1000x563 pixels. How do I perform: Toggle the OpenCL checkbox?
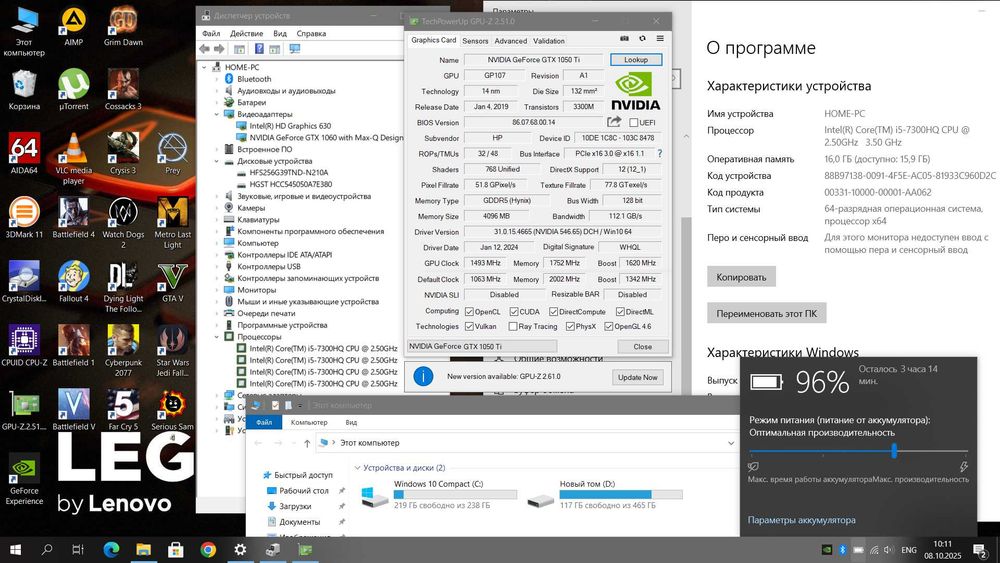469,312
